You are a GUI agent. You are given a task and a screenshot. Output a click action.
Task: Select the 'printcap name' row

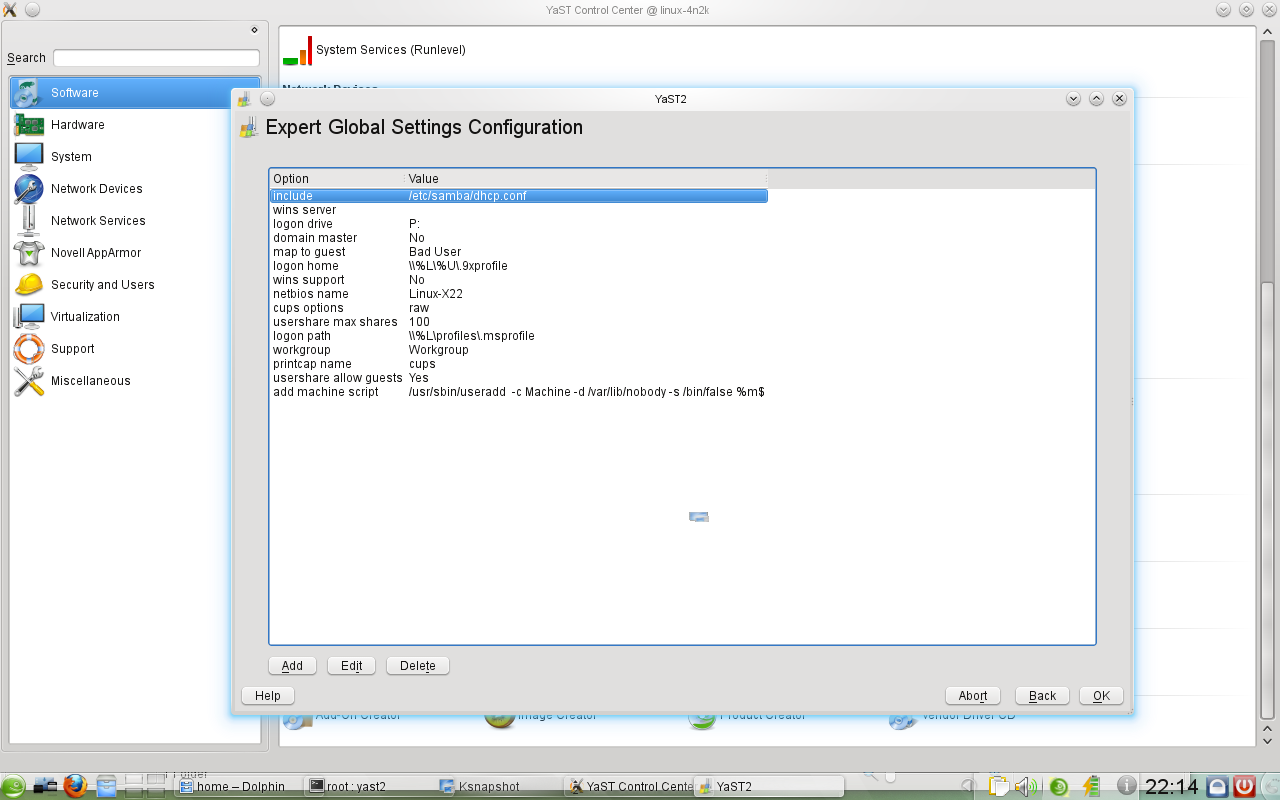tap(518, 364)
